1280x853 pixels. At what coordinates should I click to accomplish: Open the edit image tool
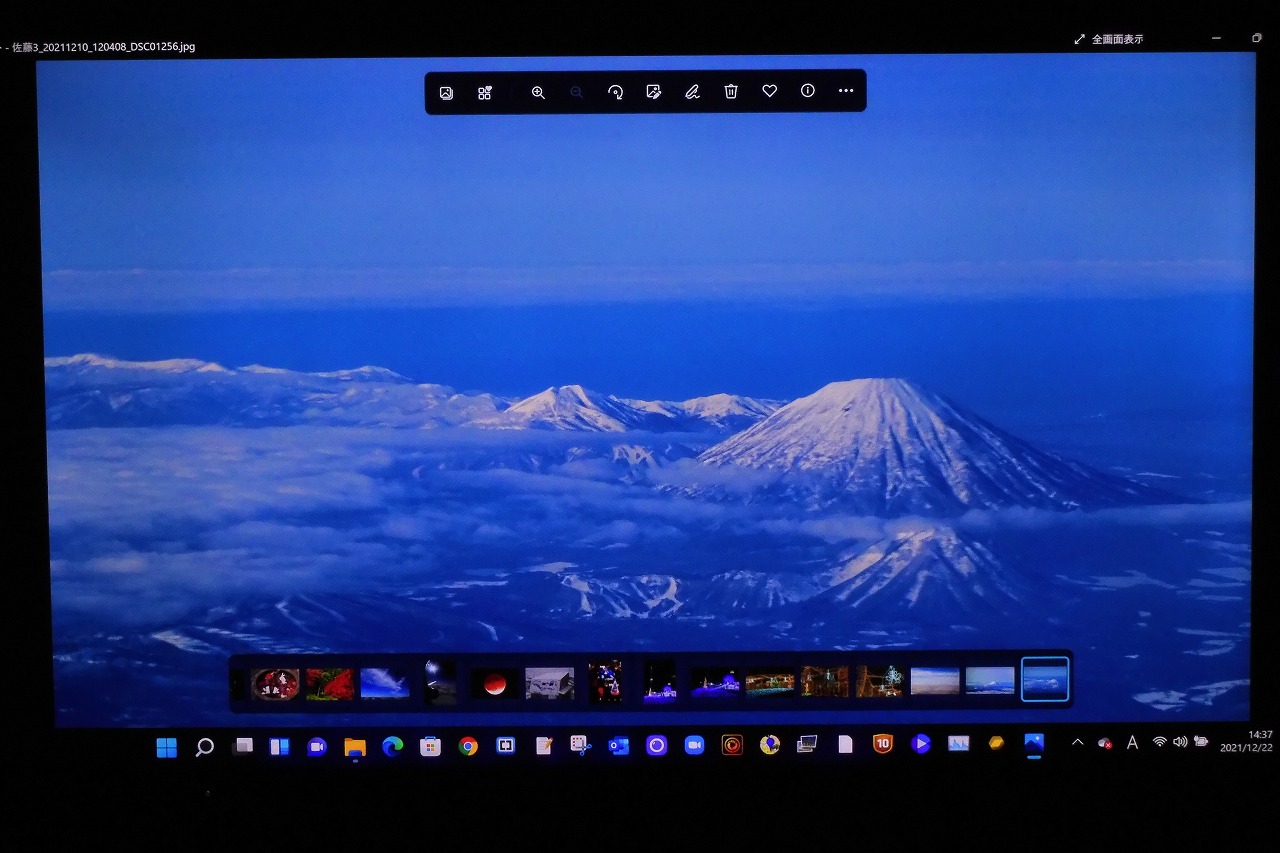(x=654, y=92)
